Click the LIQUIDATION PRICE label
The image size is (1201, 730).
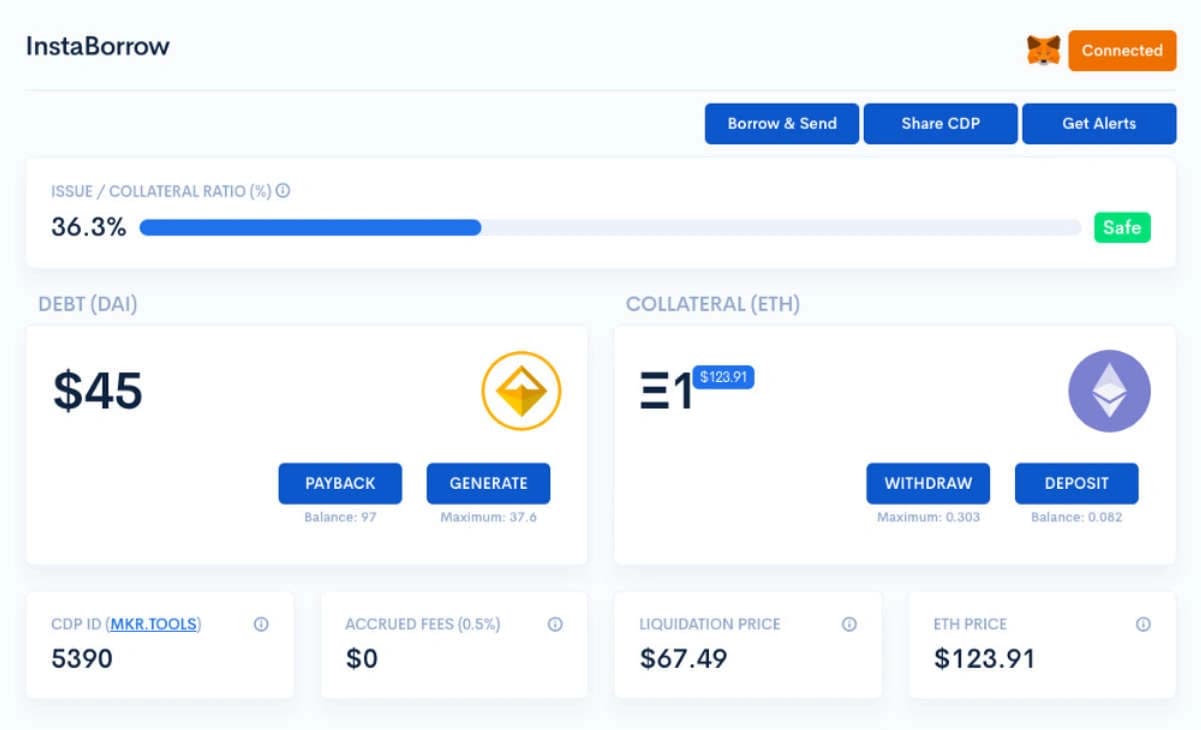[x=710, y=624]
